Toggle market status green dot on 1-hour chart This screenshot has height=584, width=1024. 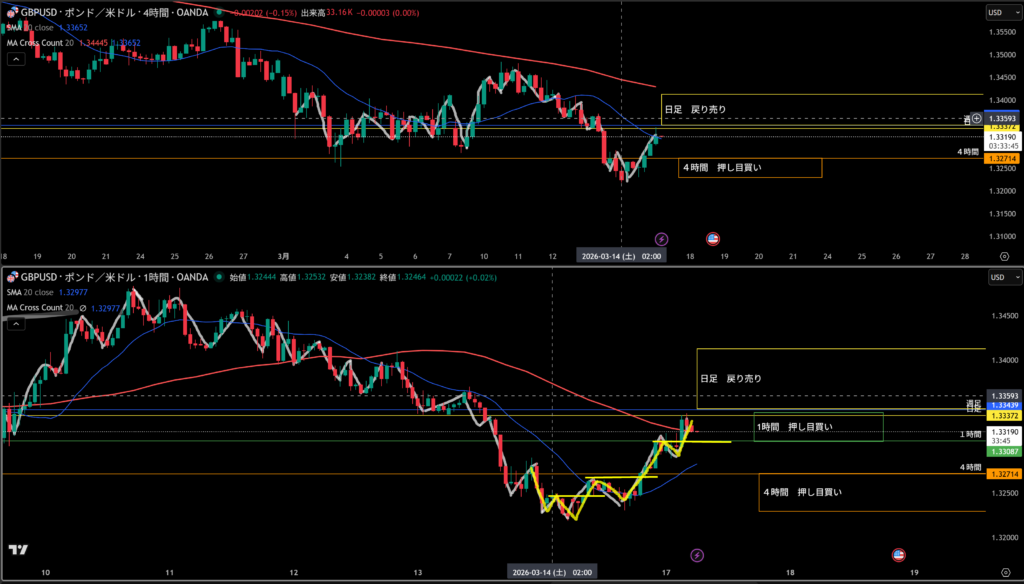(x=217, y=277)
